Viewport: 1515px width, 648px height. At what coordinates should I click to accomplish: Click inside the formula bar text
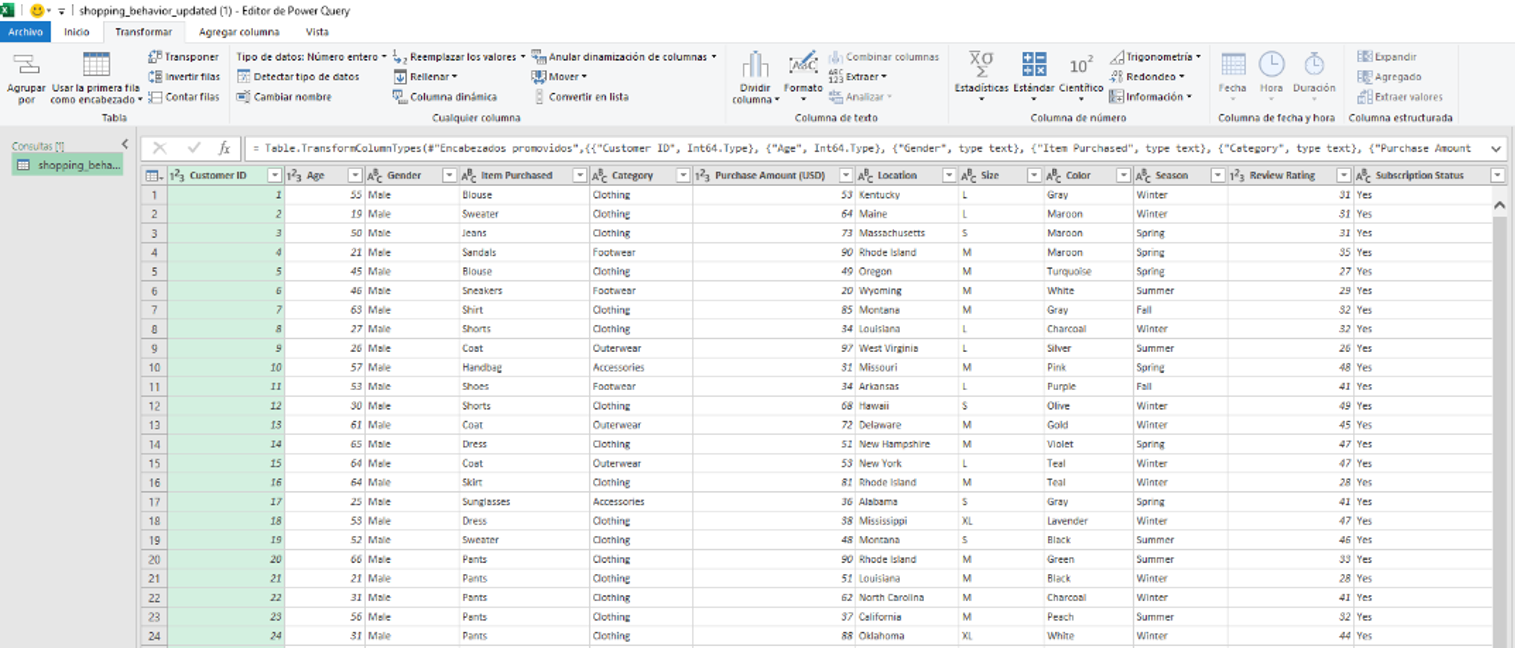860,148
